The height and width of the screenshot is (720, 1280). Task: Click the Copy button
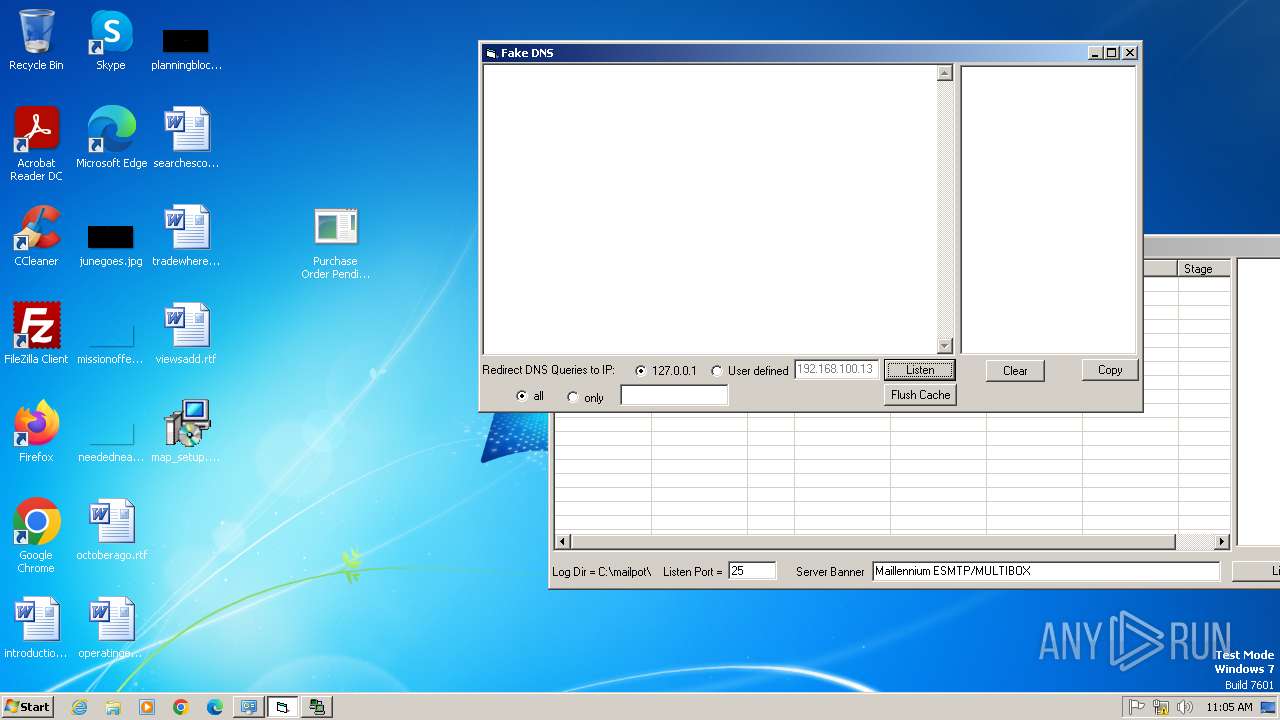[x=1110, y=370]
